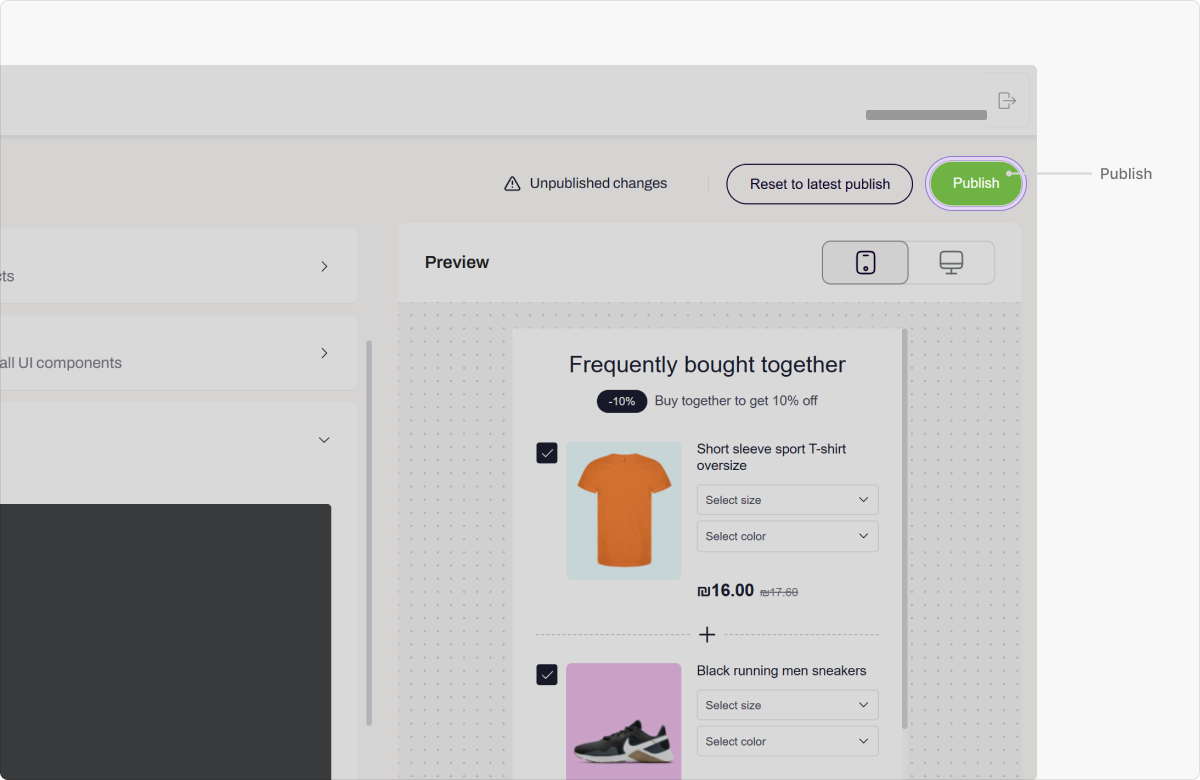Open sneakers Select color dropdown
Image resolution: width=1200 pixels, height=780 pixels.
(x=787, y=741)
